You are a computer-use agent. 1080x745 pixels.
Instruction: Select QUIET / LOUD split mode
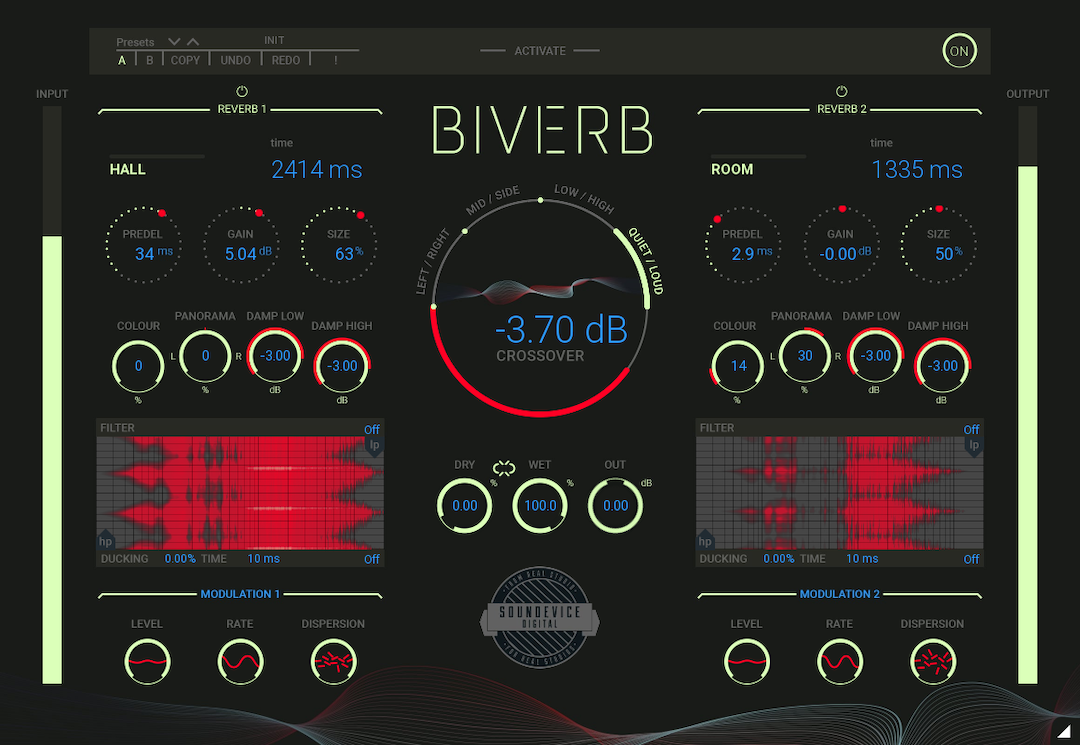click(645, 264)
